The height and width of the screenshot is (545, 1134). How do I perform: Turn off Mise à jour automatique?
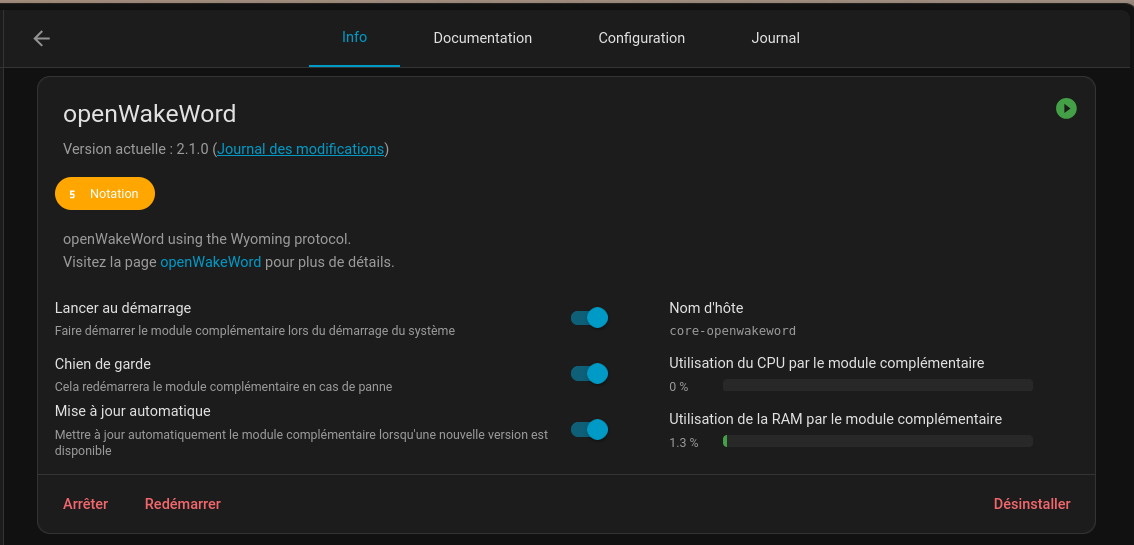click(x=589, y=429)
